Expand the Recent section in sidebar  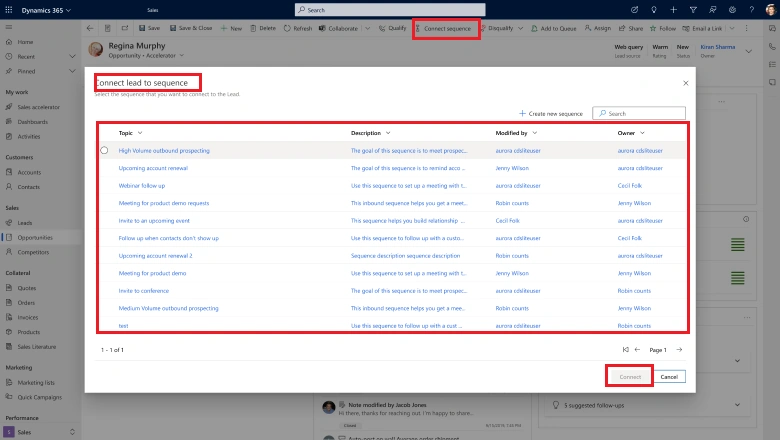(x=72, y=57)
